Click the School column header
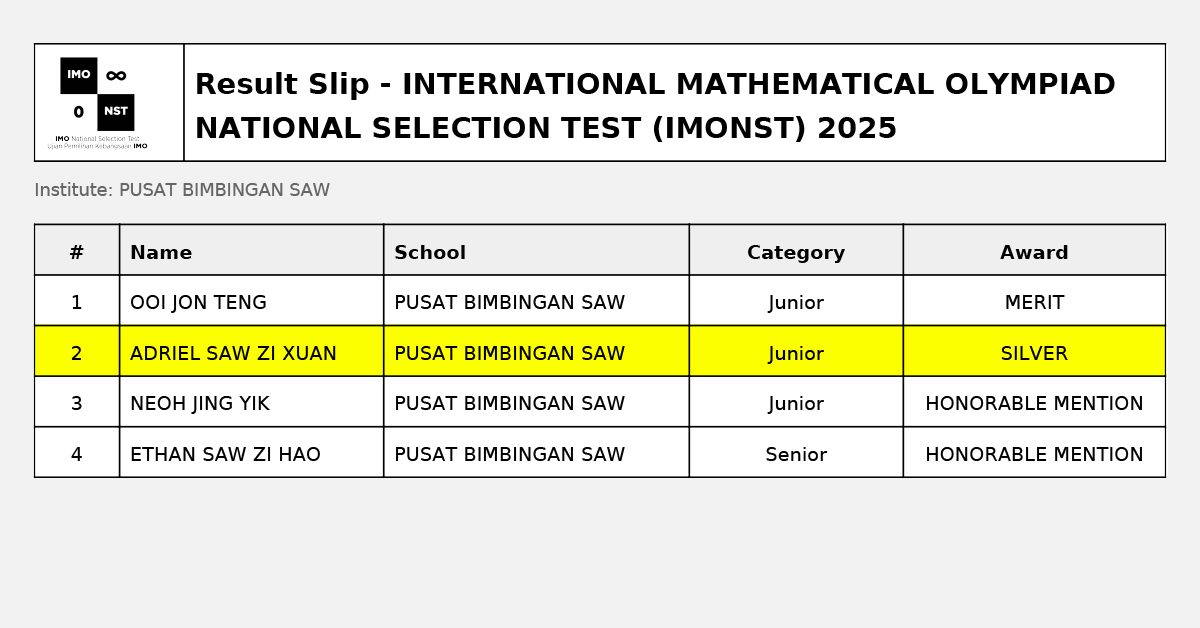 click(x=430, y=253)
